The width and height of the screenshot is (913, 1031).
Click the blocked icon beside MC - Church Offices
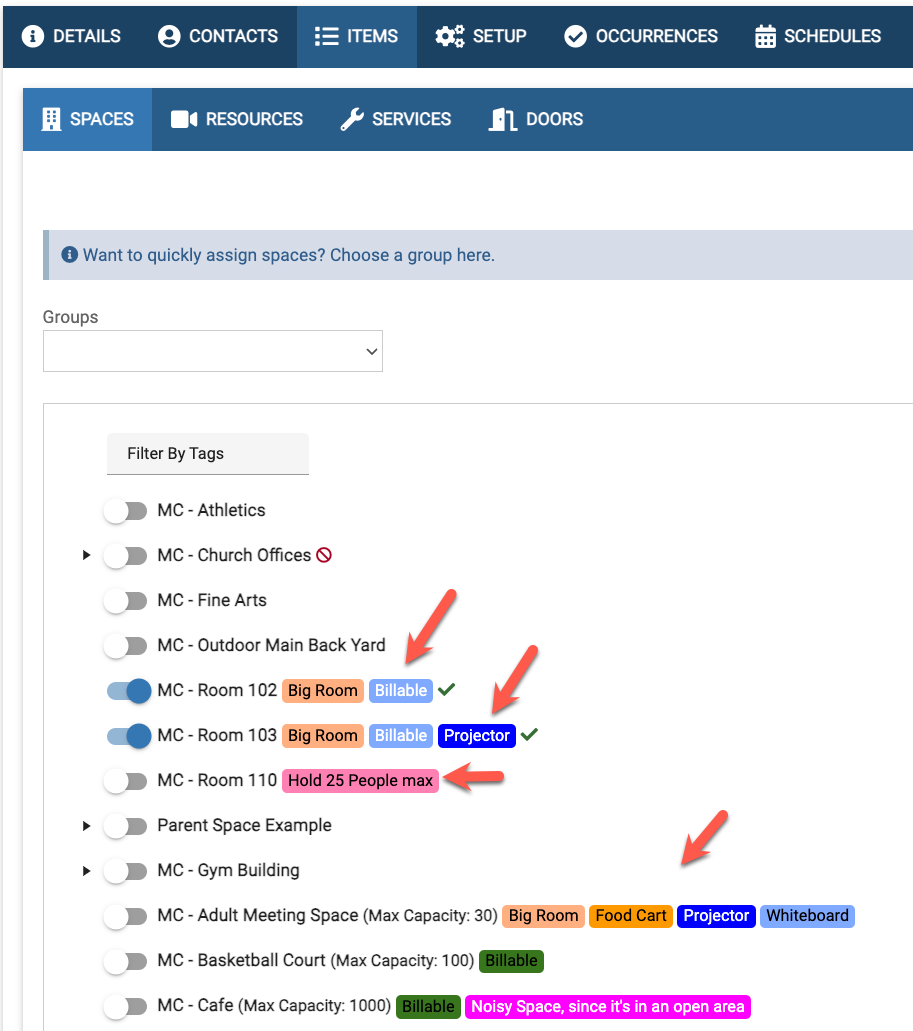(x=322, y=554)
